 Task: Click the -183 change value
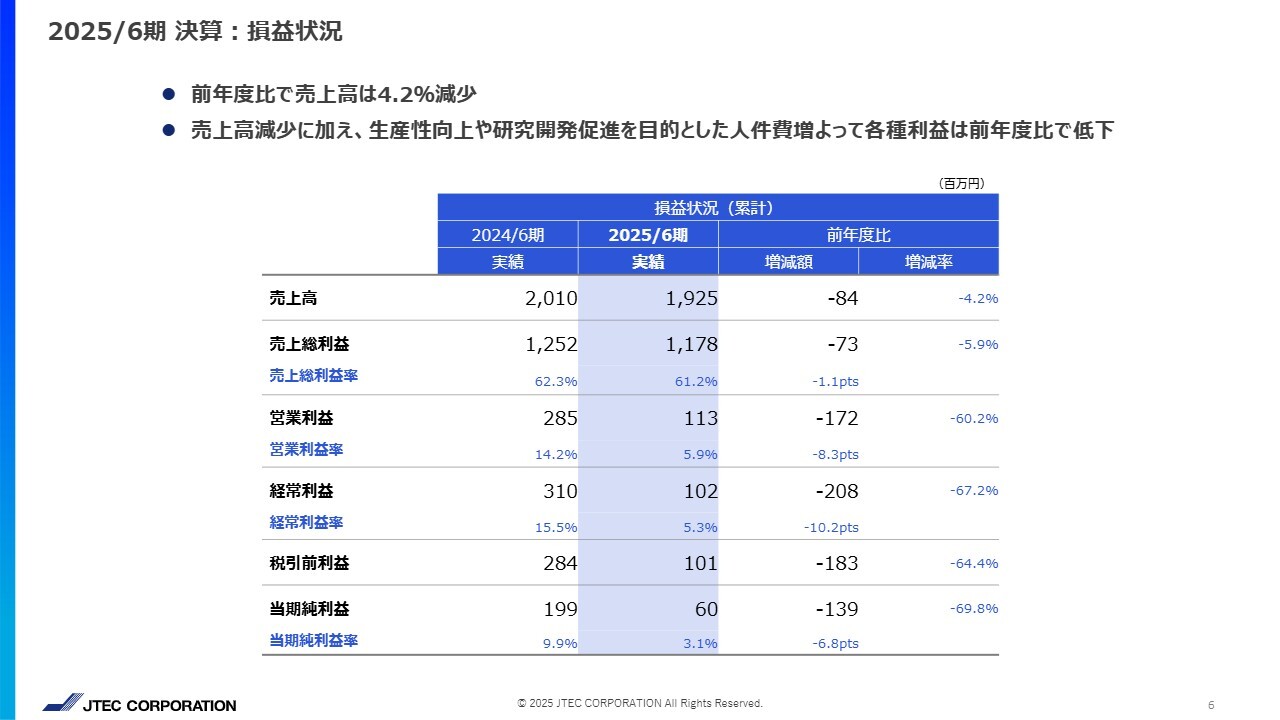(x=837, y=564)
